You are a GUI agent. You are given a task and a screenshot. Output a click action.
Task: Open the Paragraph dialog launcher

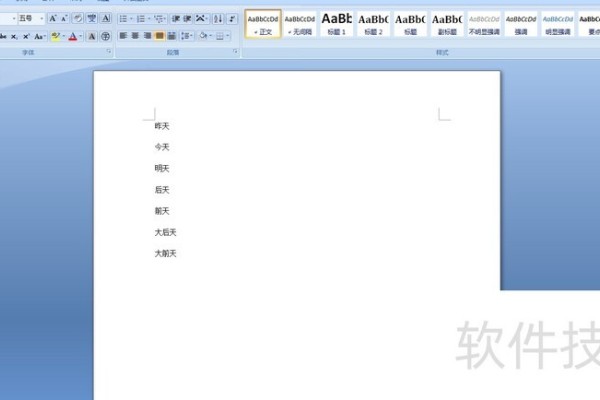pyautogui.click(x=235, y=51)
